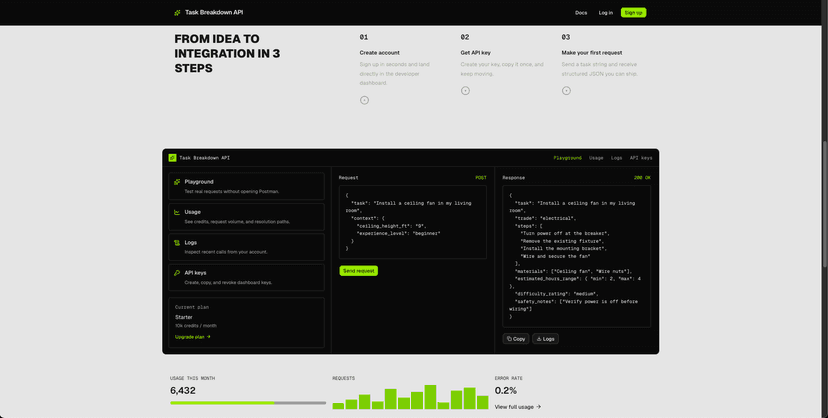Click the View full usage link

(518, 407)
